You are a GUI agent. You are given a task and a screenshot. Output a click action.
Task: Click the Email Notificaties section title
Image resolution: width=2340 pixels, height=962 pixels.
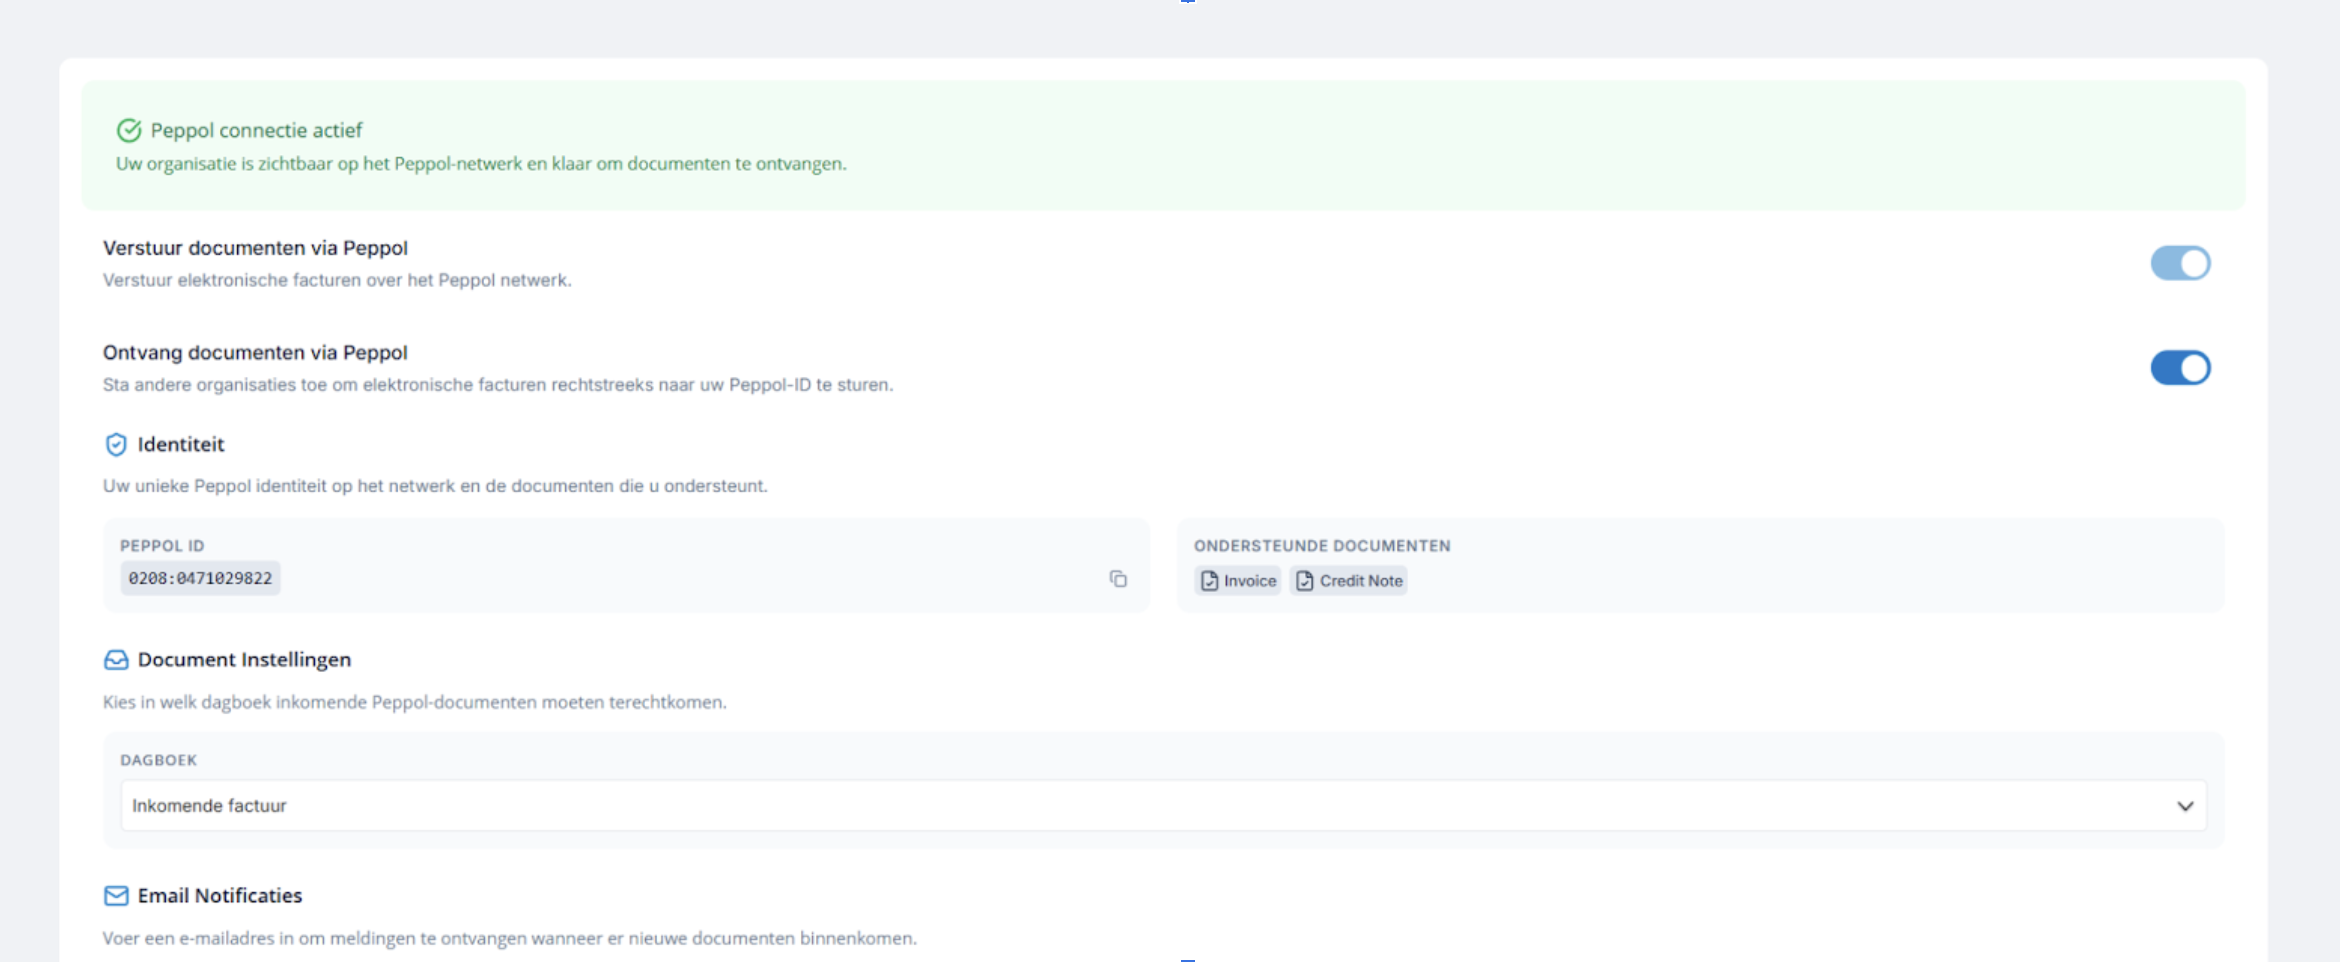pyautogui.click(x=220, y=896)
